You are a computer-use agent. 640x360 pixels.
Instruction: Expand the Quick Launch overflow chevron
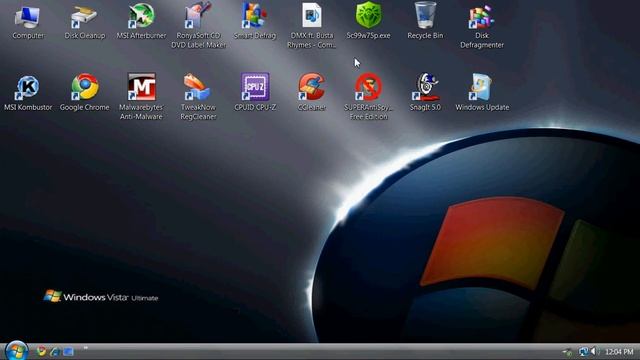[86, 348]
